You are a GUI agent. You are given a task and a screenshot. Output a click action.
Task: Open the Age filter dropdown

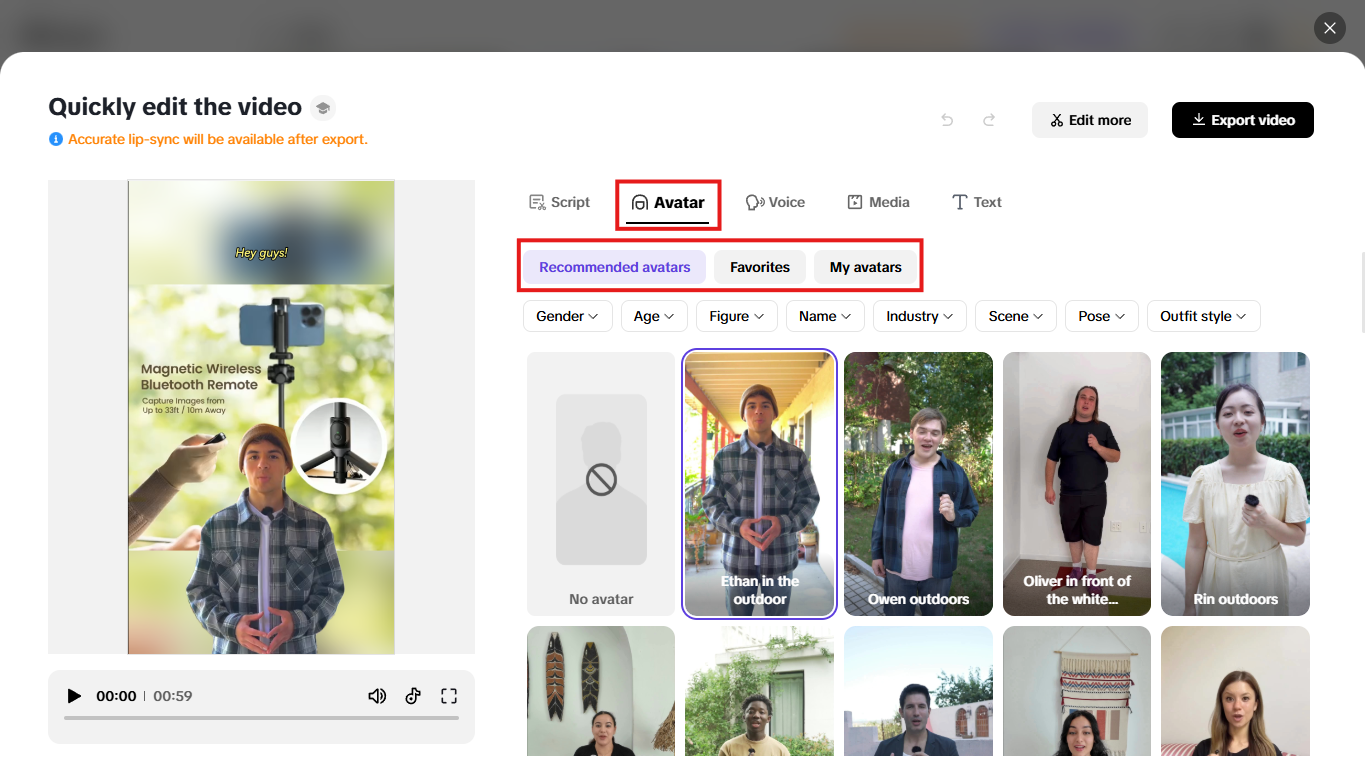click(654, 316)
